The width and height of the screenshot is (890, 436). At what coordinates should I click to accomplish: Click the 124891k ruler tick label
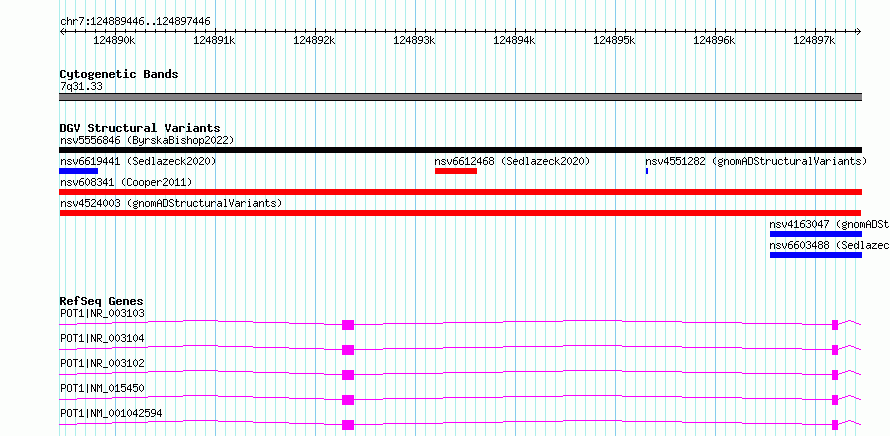[x=215, y=41]
